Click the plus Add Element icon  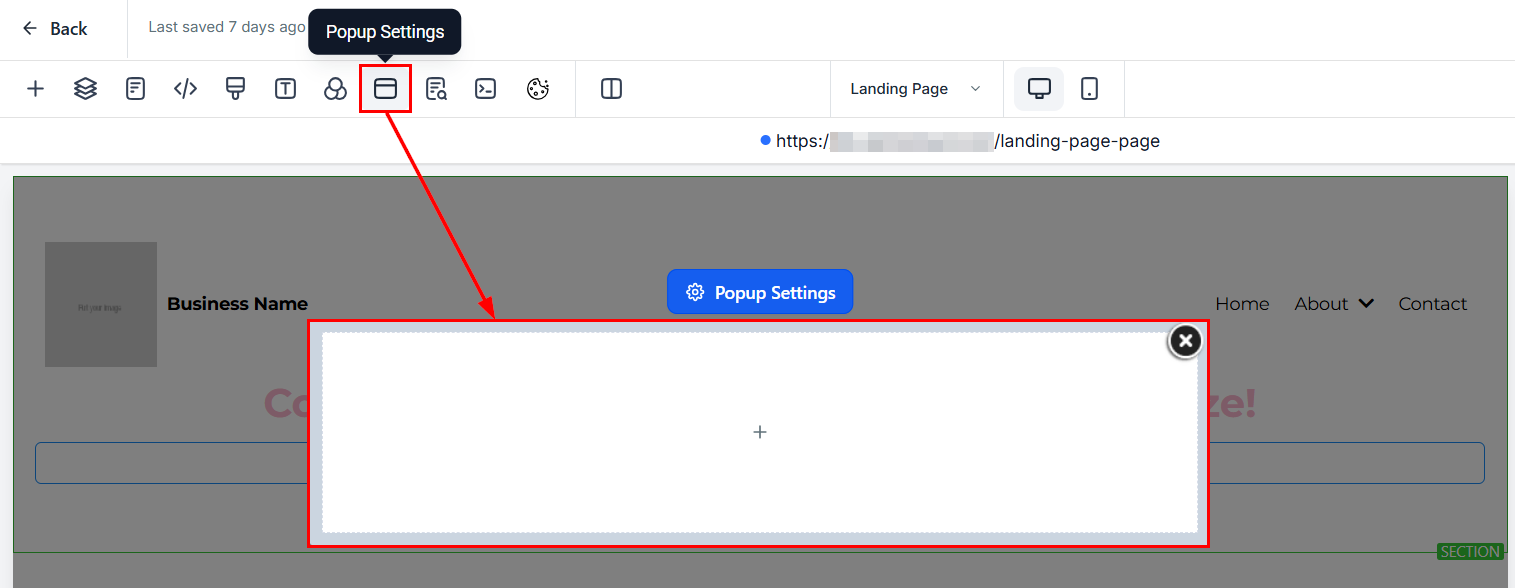[x=35, y=89]
